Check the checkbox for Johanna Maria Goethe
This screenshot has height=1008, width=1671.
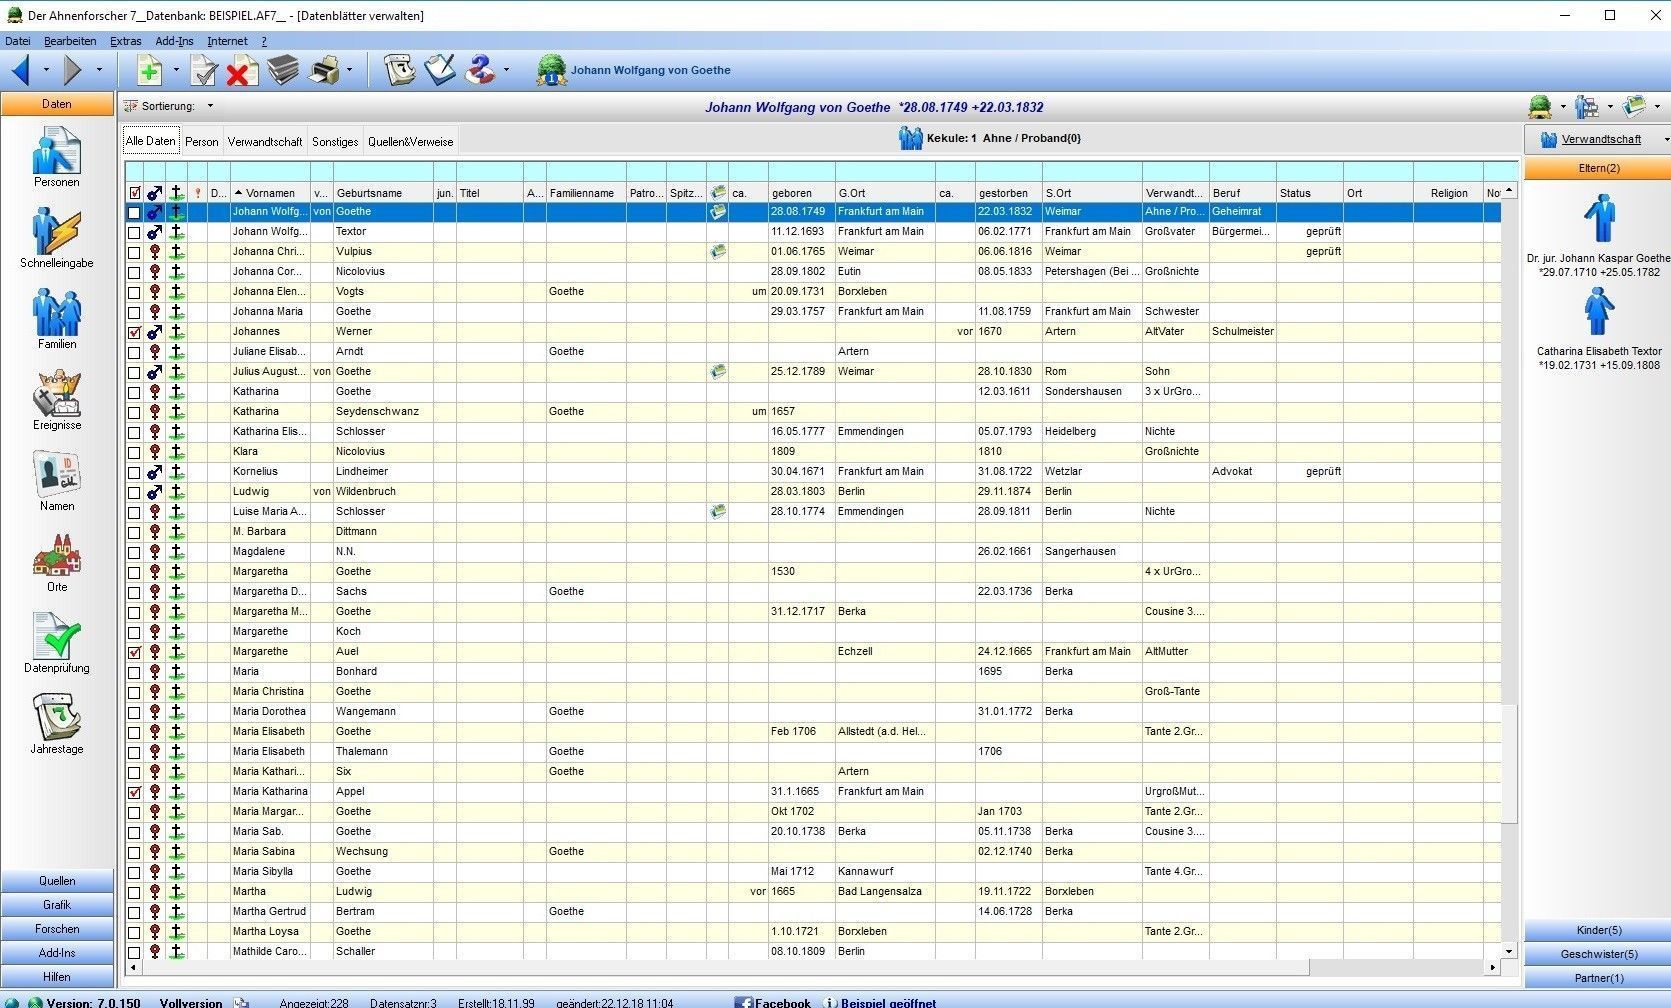pyautogui.click(x=134, y=312)
